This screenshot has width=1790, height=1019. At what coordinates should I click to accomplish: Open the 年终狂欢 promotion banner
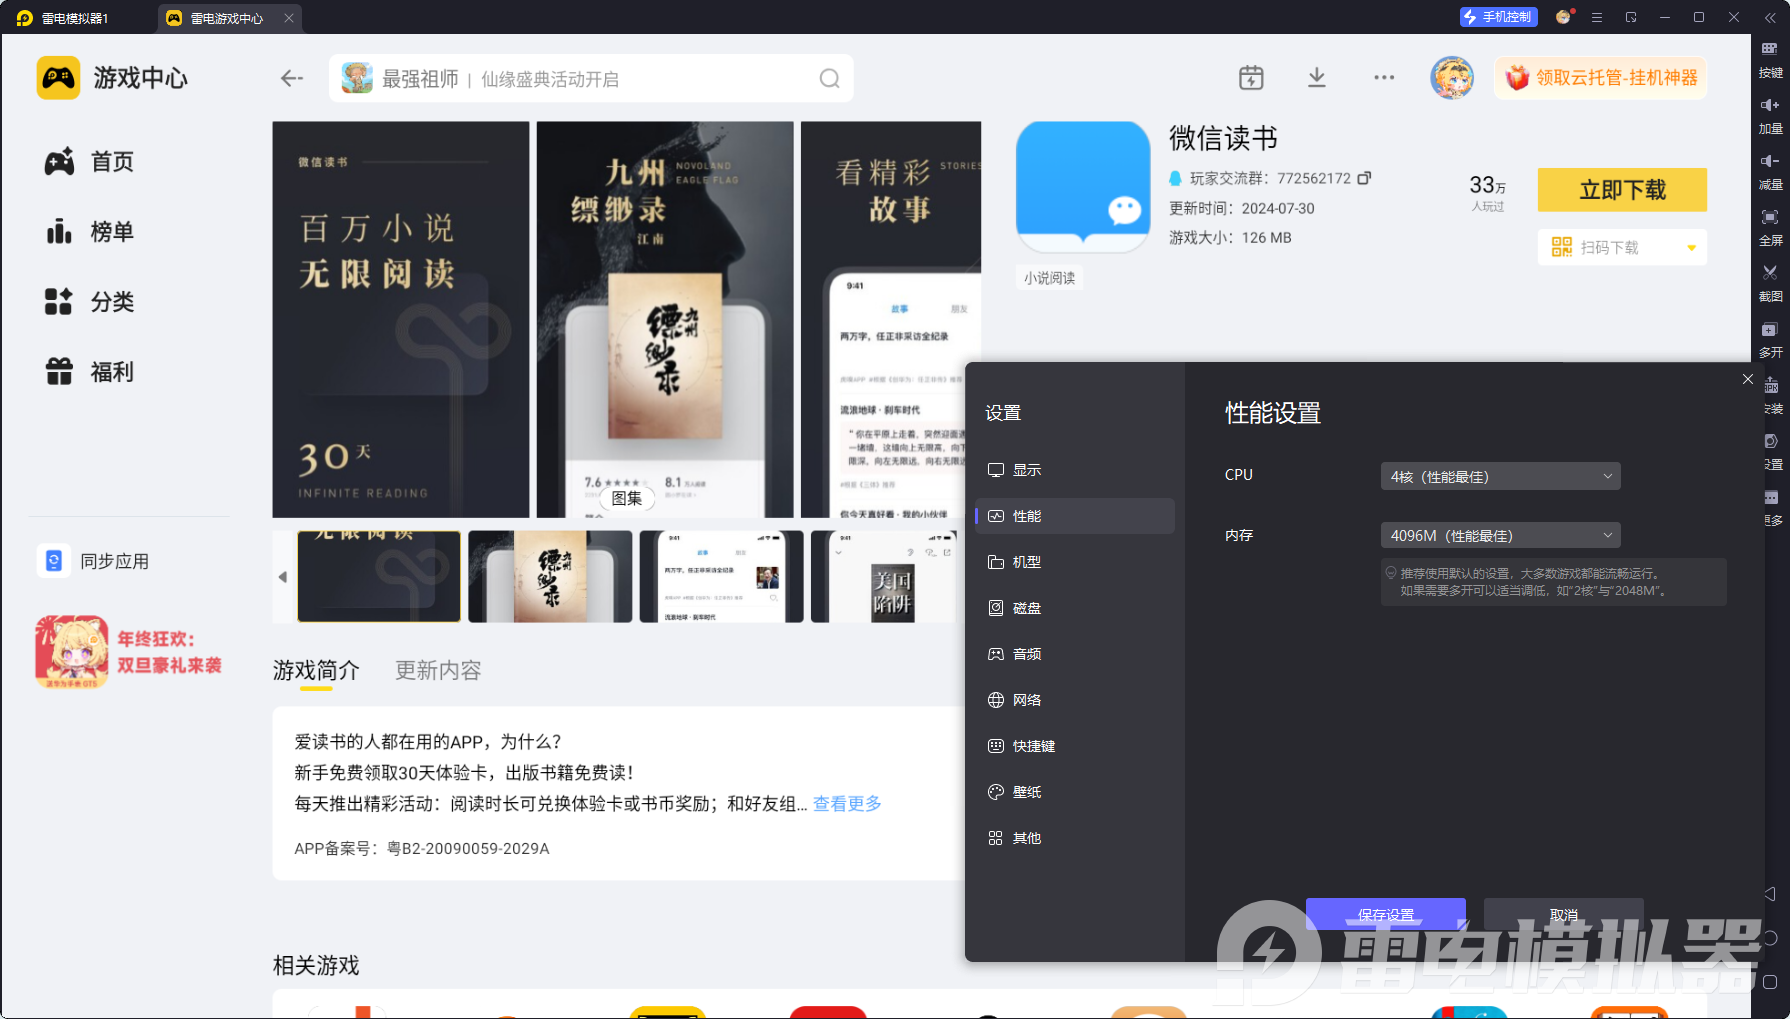(129, 652)
